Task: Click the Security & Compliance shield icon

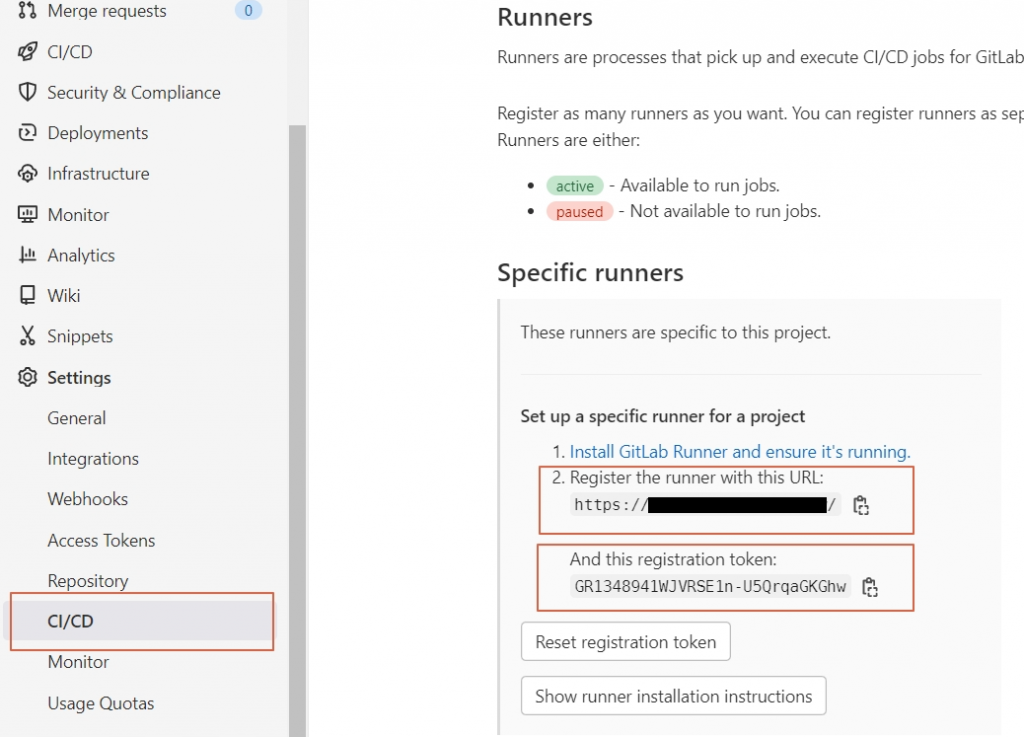Action: point(27,92)
